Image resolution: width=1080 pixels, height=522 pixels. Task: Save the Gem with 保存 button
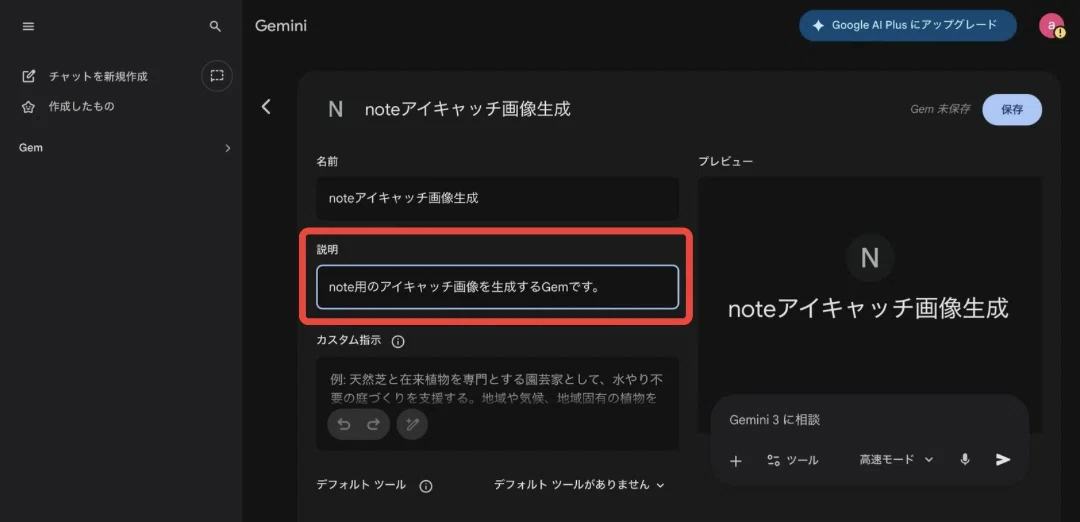(x=1012, y=109)
